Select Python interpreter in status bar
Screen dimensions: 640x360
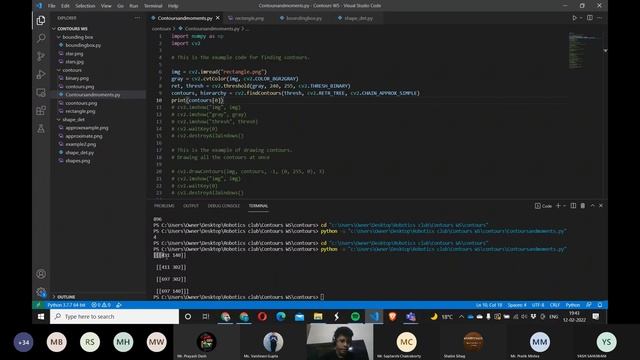click(x=66, y=305)
